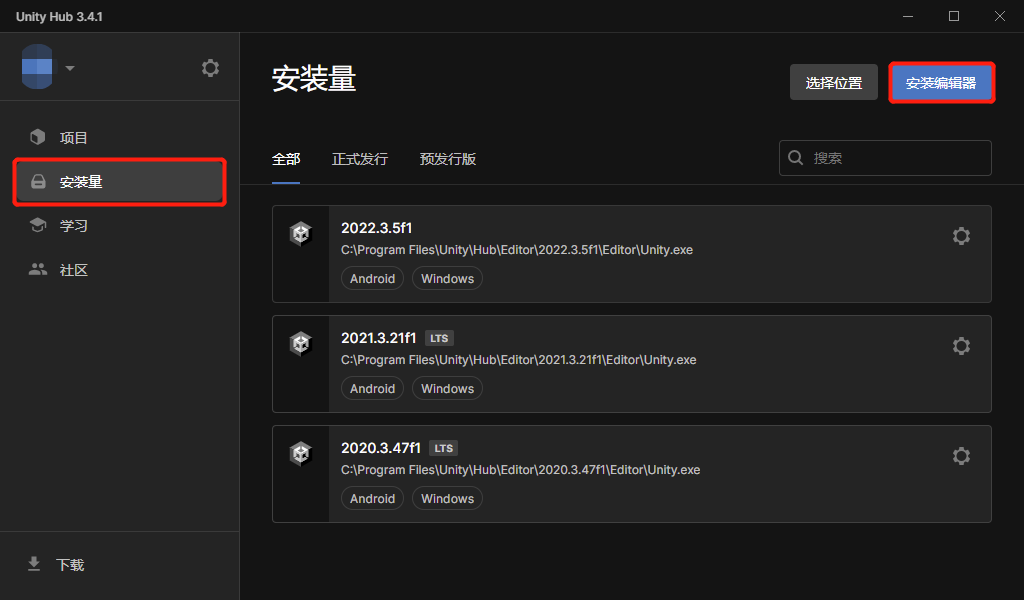Open the Unity Hub preferences gear
The width and height of the screenshot is (1024, 600).
tap(210, 68)
